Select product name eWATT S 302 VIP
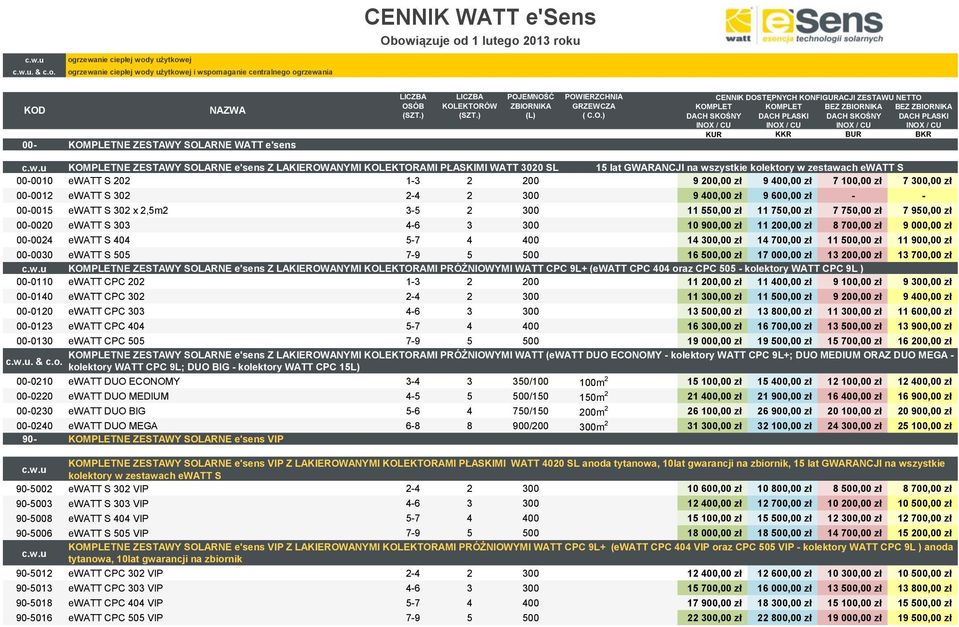The image size is (959, 627). 108,489
